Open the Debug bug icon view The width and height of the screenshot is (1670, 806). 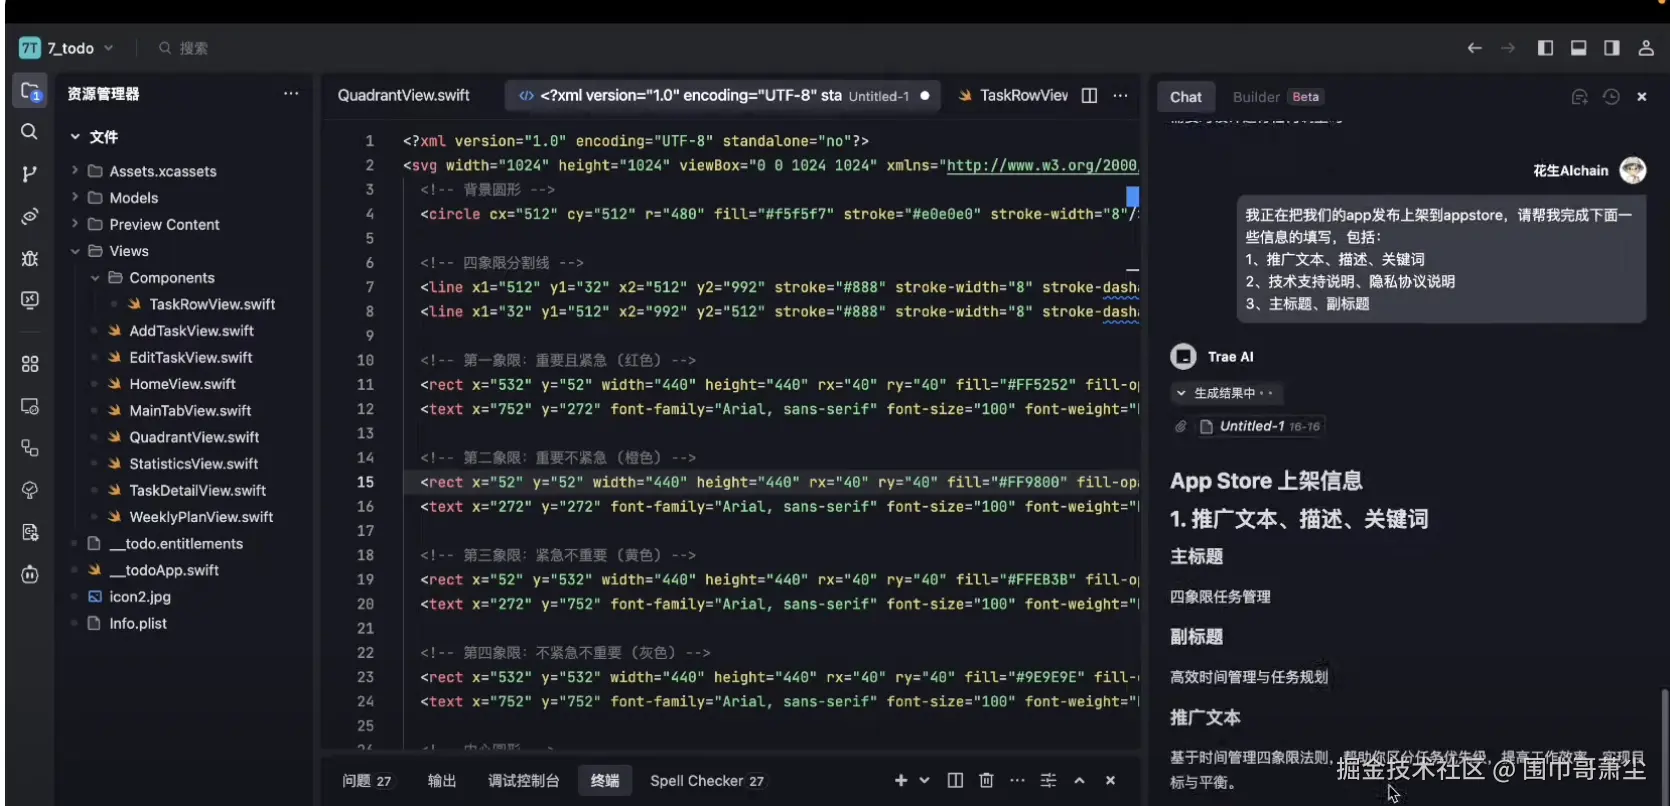pos(29,258)
